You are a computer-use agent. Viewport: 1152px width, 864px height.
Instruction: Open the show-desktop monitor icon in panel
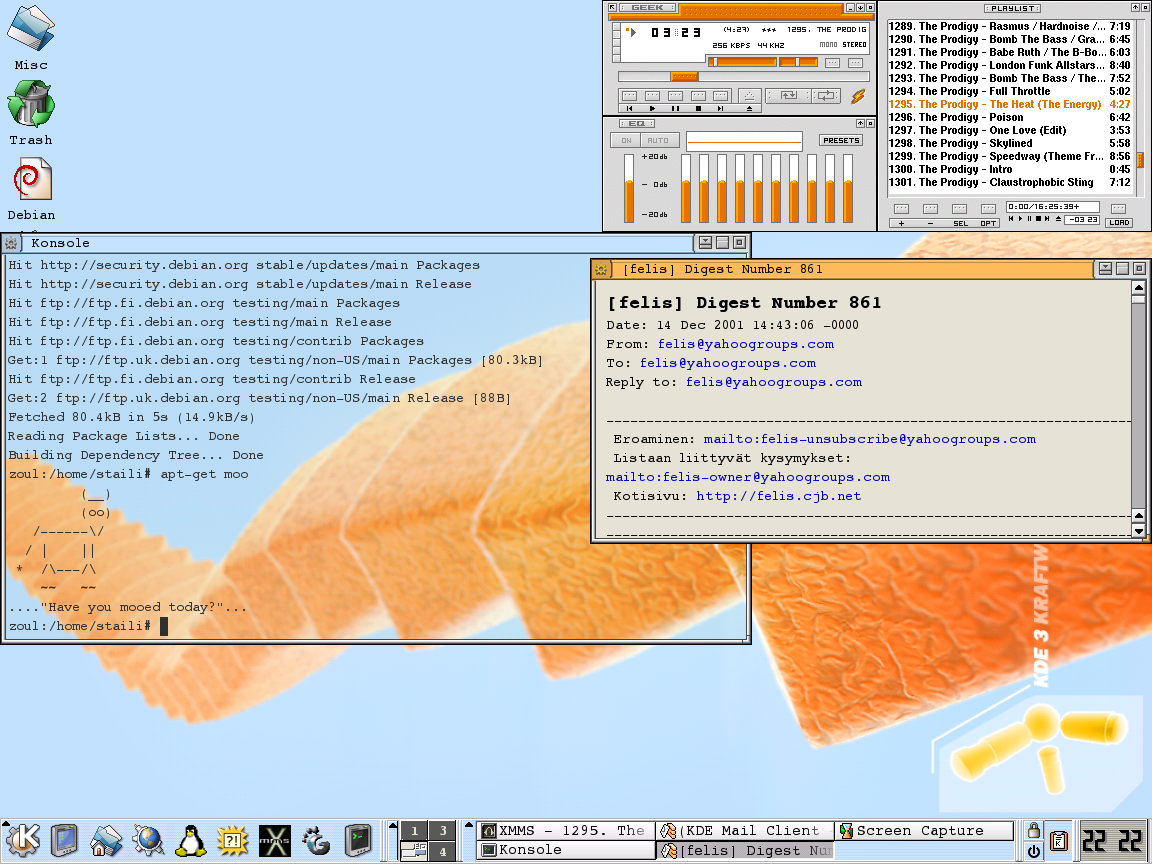(x=65, y=840)
